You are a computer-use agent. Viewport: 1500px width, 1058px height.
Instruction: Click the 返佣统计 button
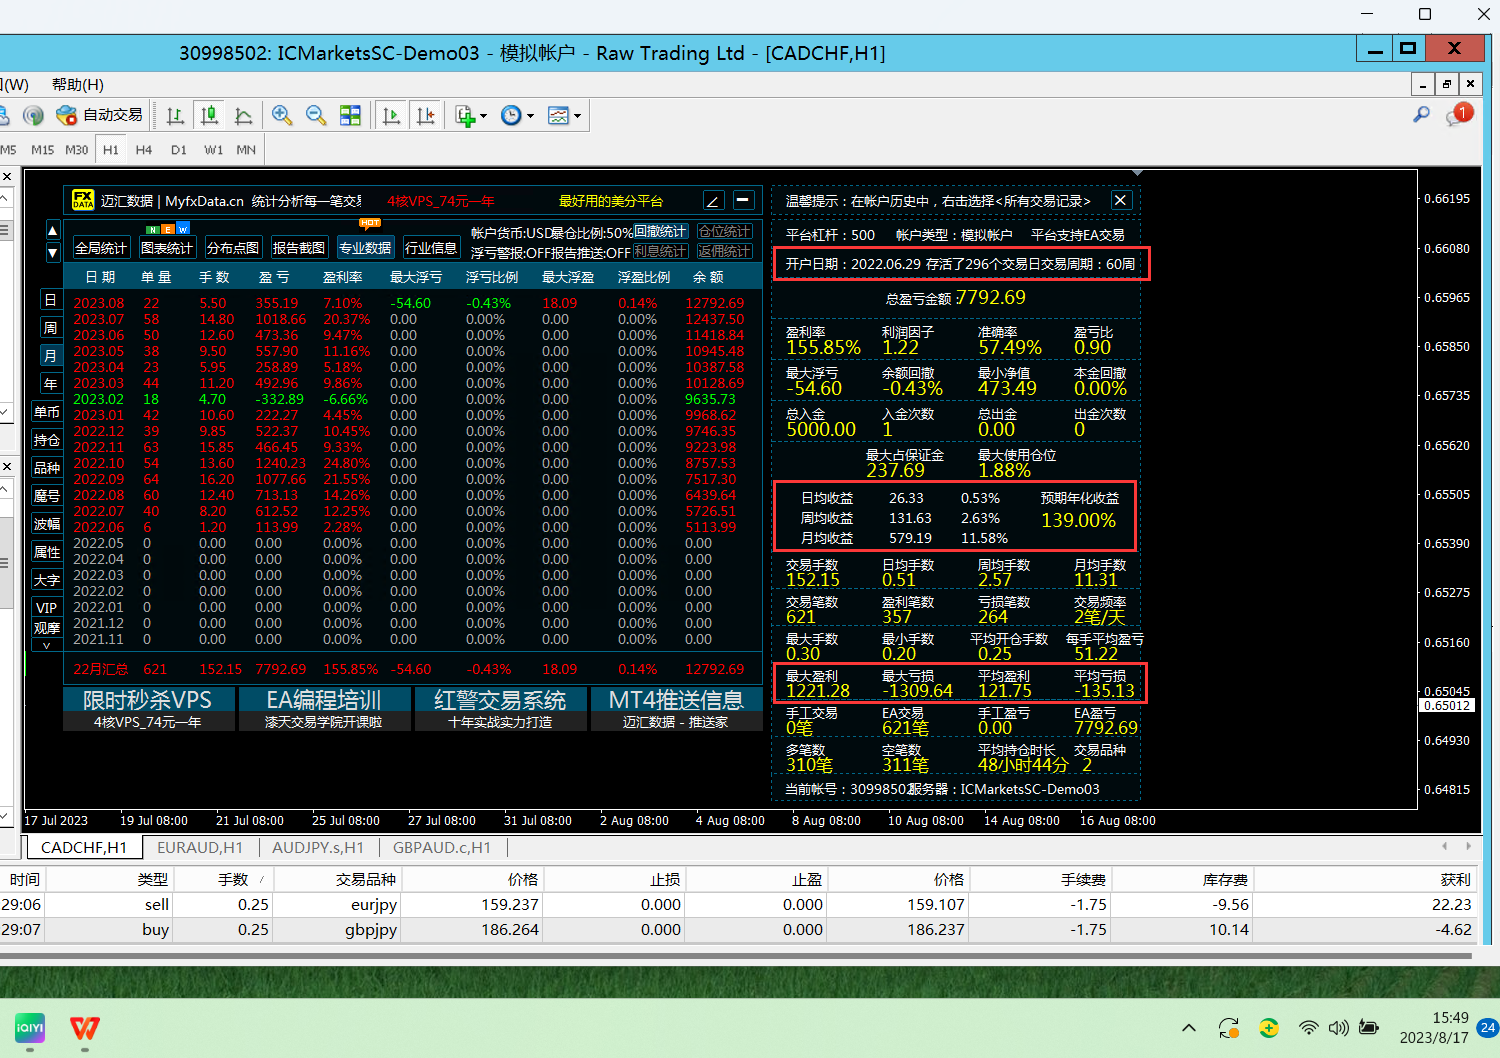(x=725, y=251)
